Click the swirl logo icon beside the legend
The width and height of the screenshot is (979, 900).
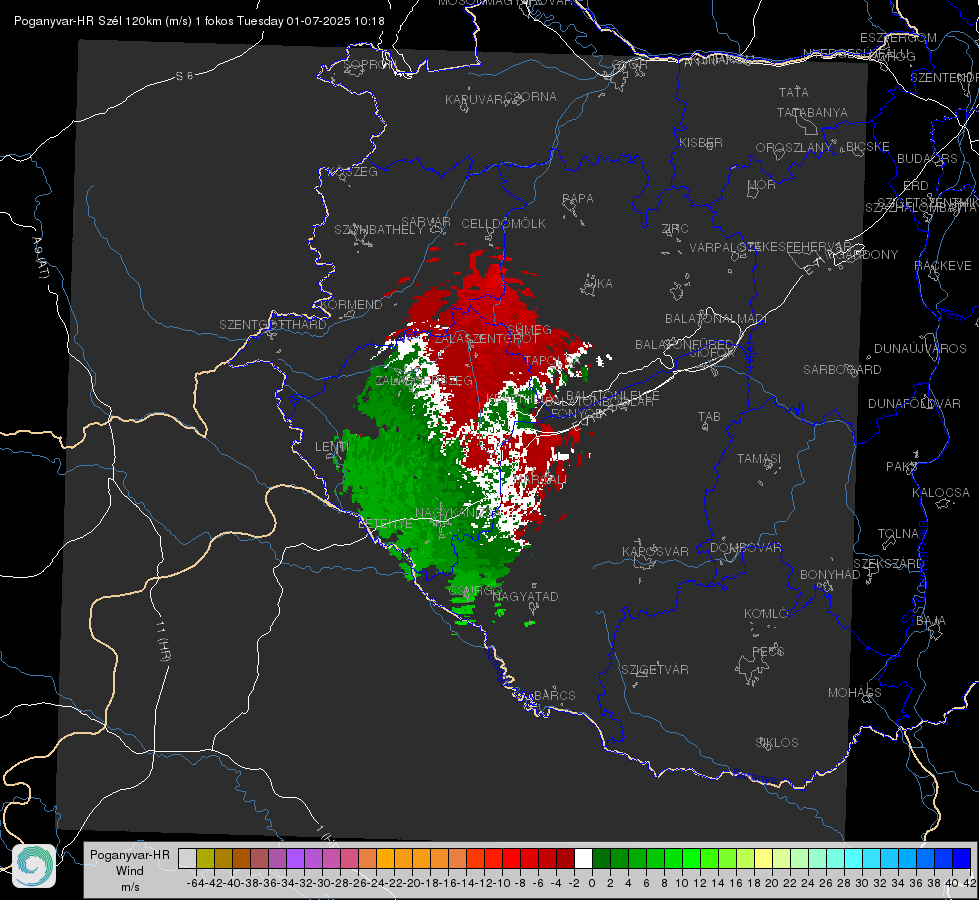click(x=34, y=866)
